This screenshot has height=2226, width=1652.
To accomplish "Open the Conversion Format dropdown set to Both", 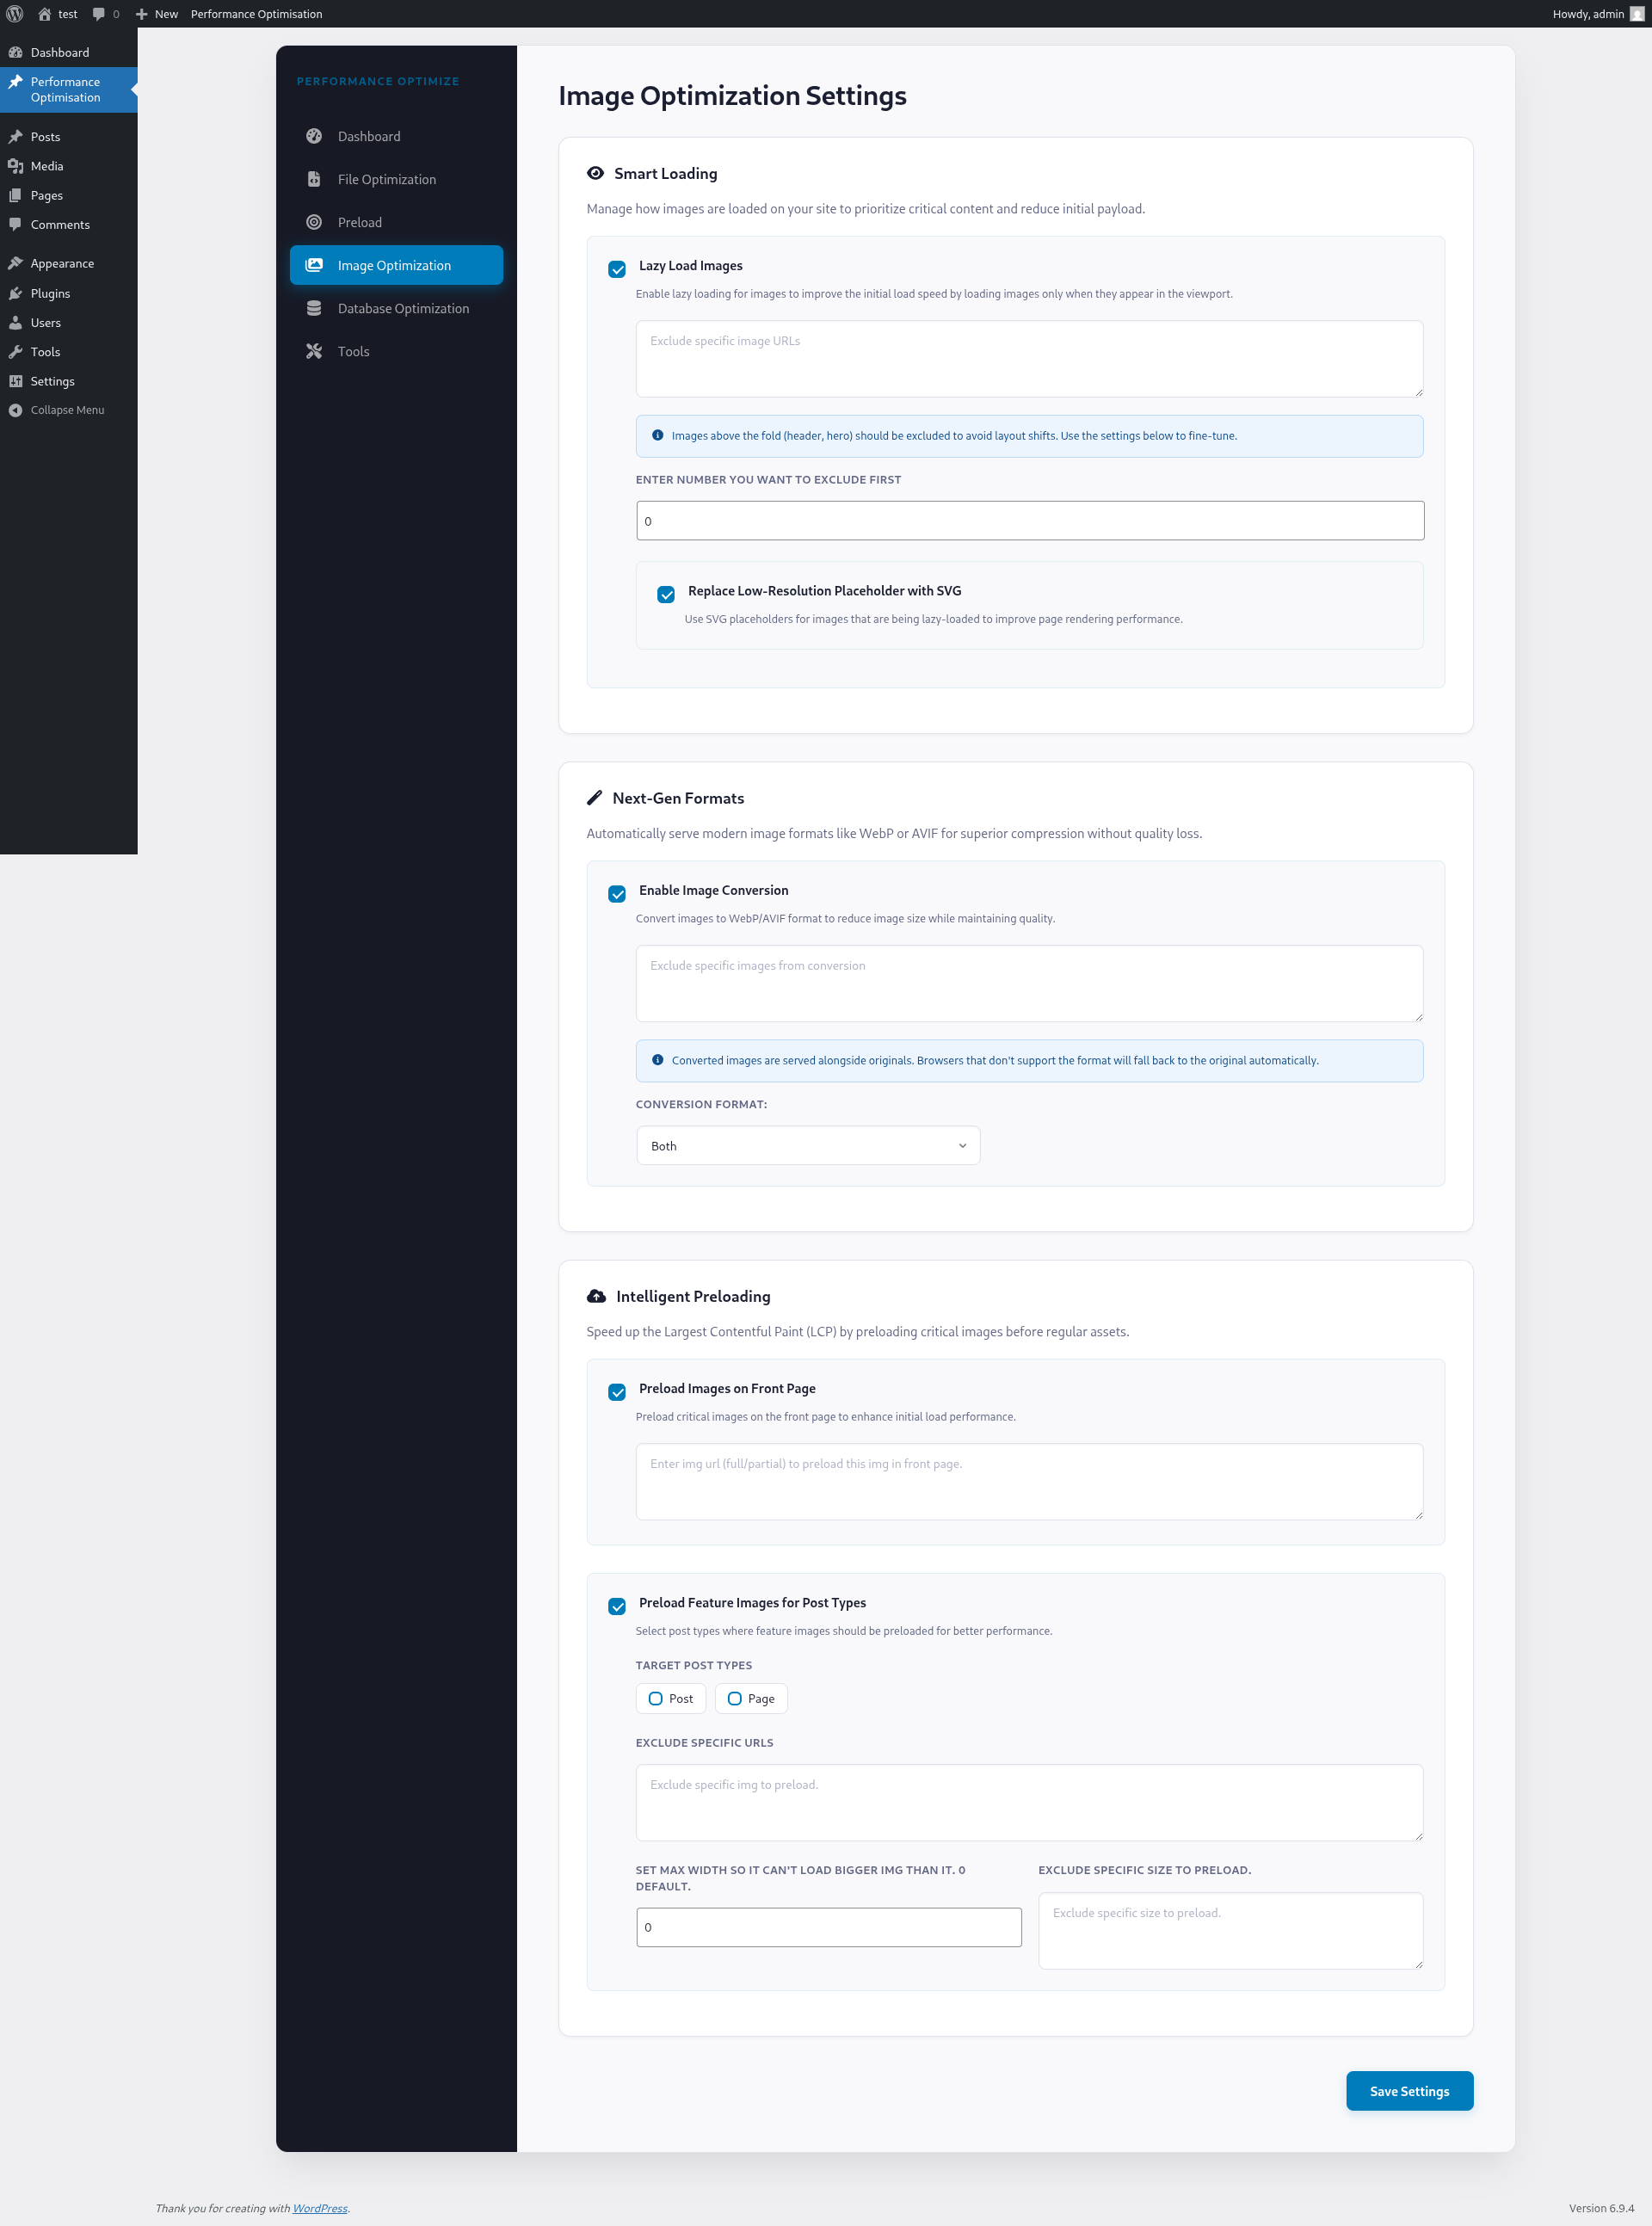I will [x=807, y=1145].
